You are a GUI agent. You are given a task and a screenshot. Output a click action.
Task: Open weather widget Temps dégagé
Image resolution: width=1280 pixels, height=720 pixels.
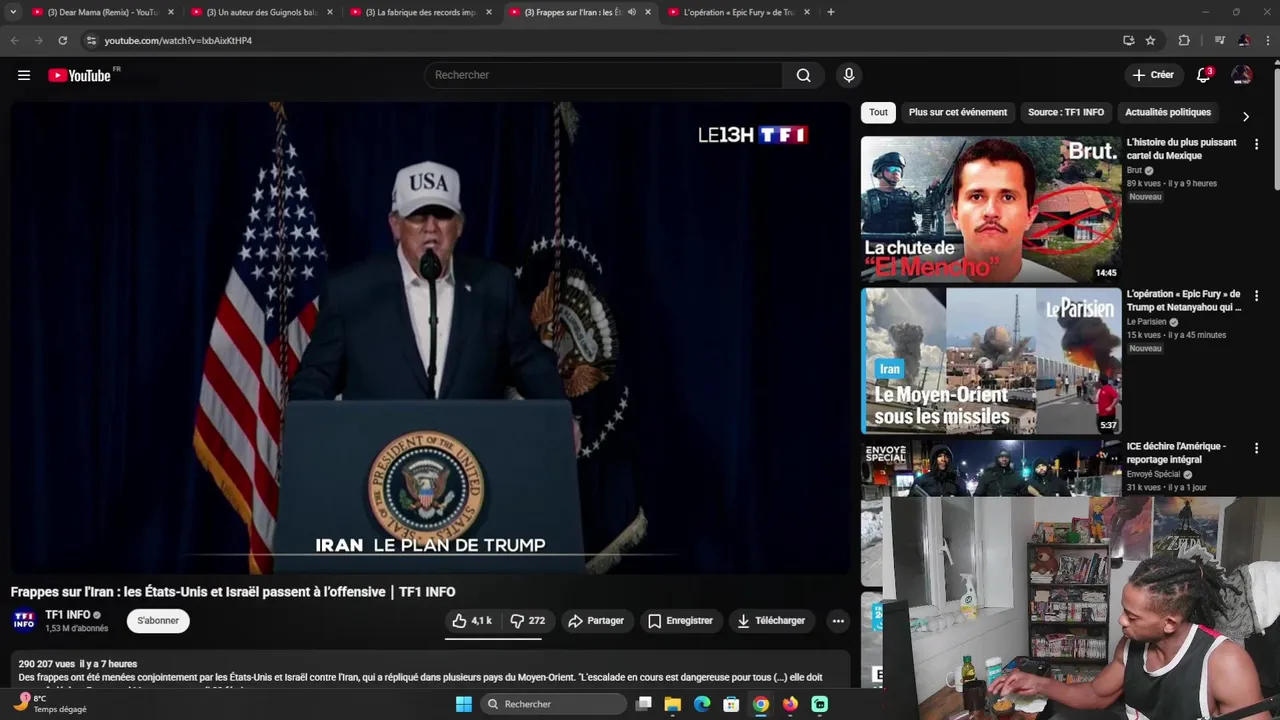[x=48, y=704]
